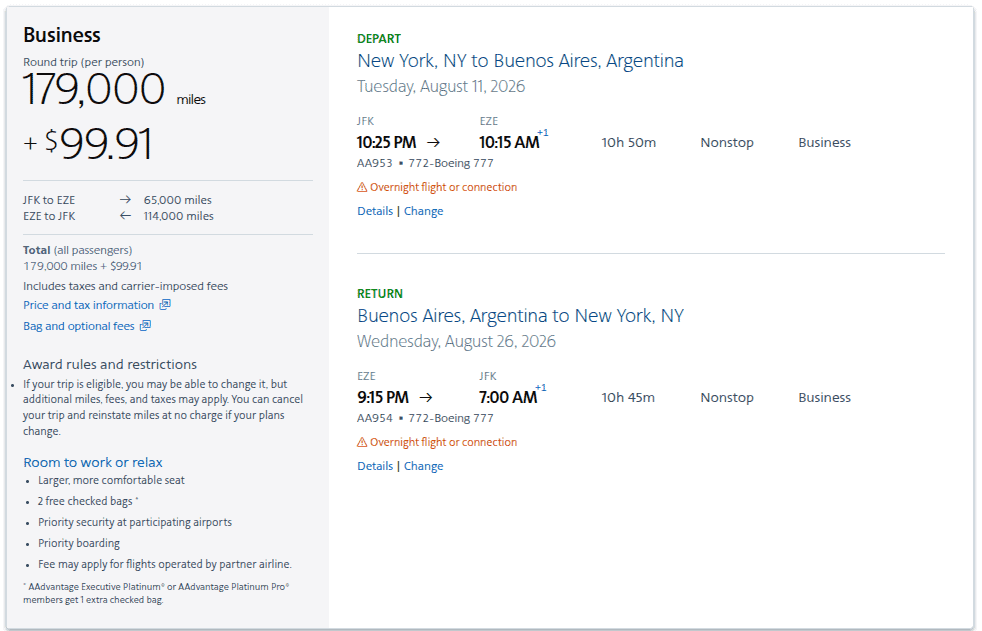
Task: Click the external link icon beside Bag and optional fees
Action: 145,325
